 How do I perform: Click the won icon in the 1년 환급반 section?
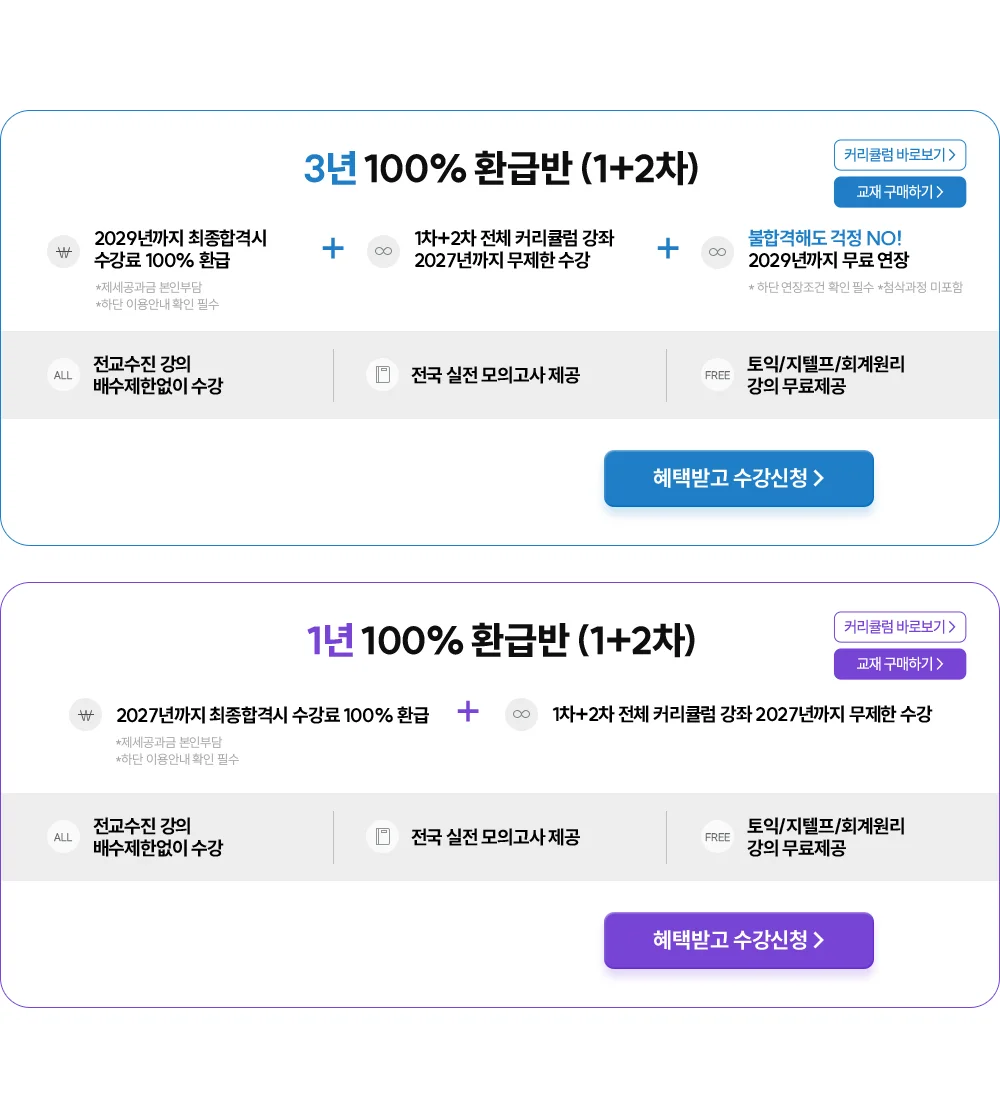click(x=86, y=714)
